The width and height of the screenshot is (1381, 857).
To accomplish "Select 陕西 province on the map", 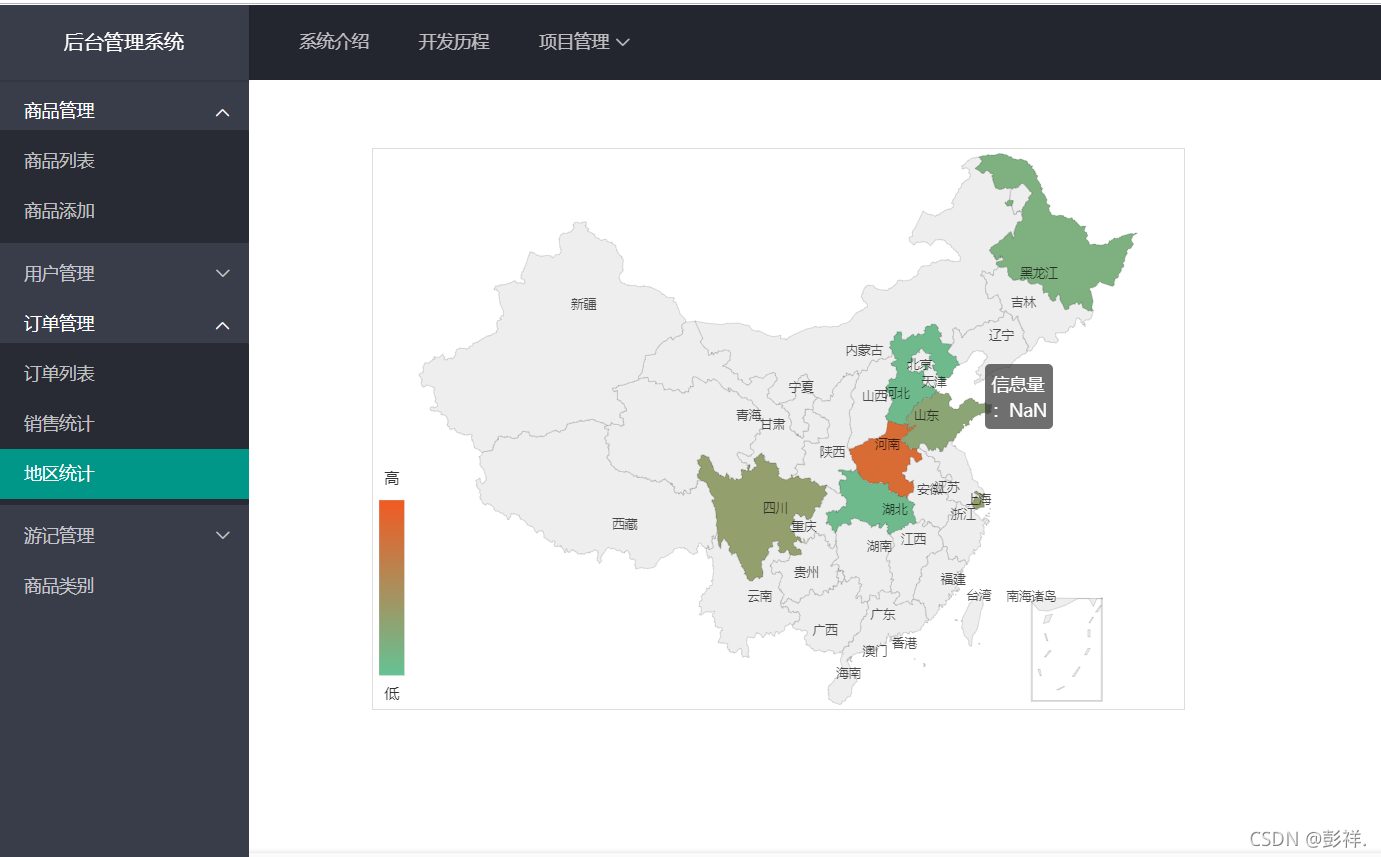I will [832, 452].
